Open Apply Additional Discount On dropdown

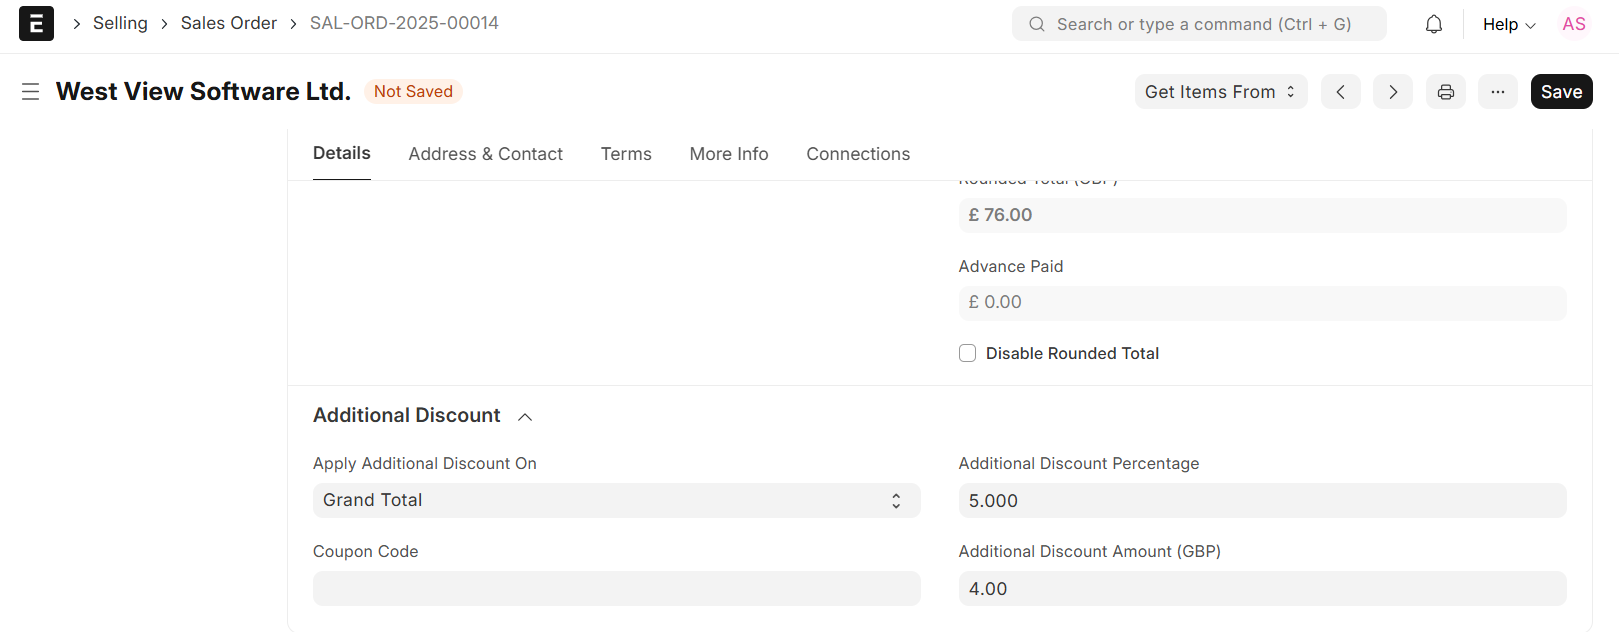click(616, 500)
